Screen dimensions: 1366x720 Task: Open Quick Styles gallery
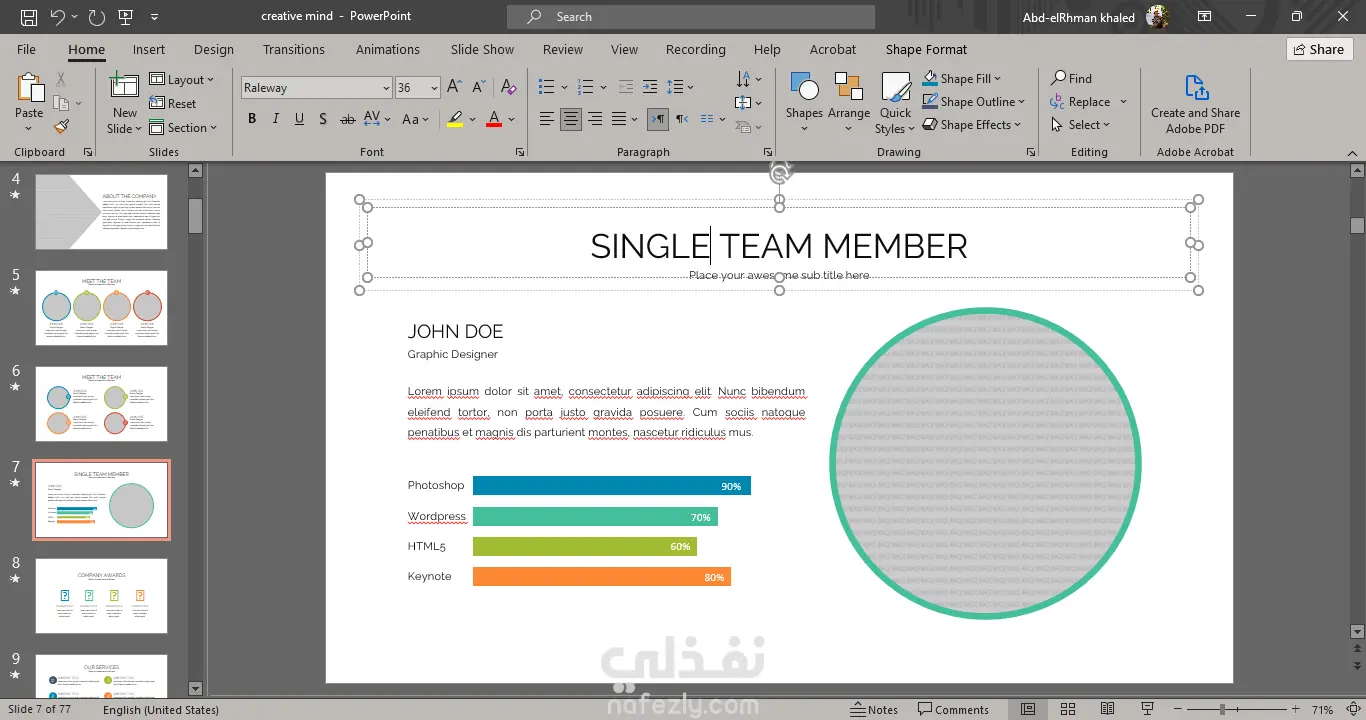click(895, 102)
